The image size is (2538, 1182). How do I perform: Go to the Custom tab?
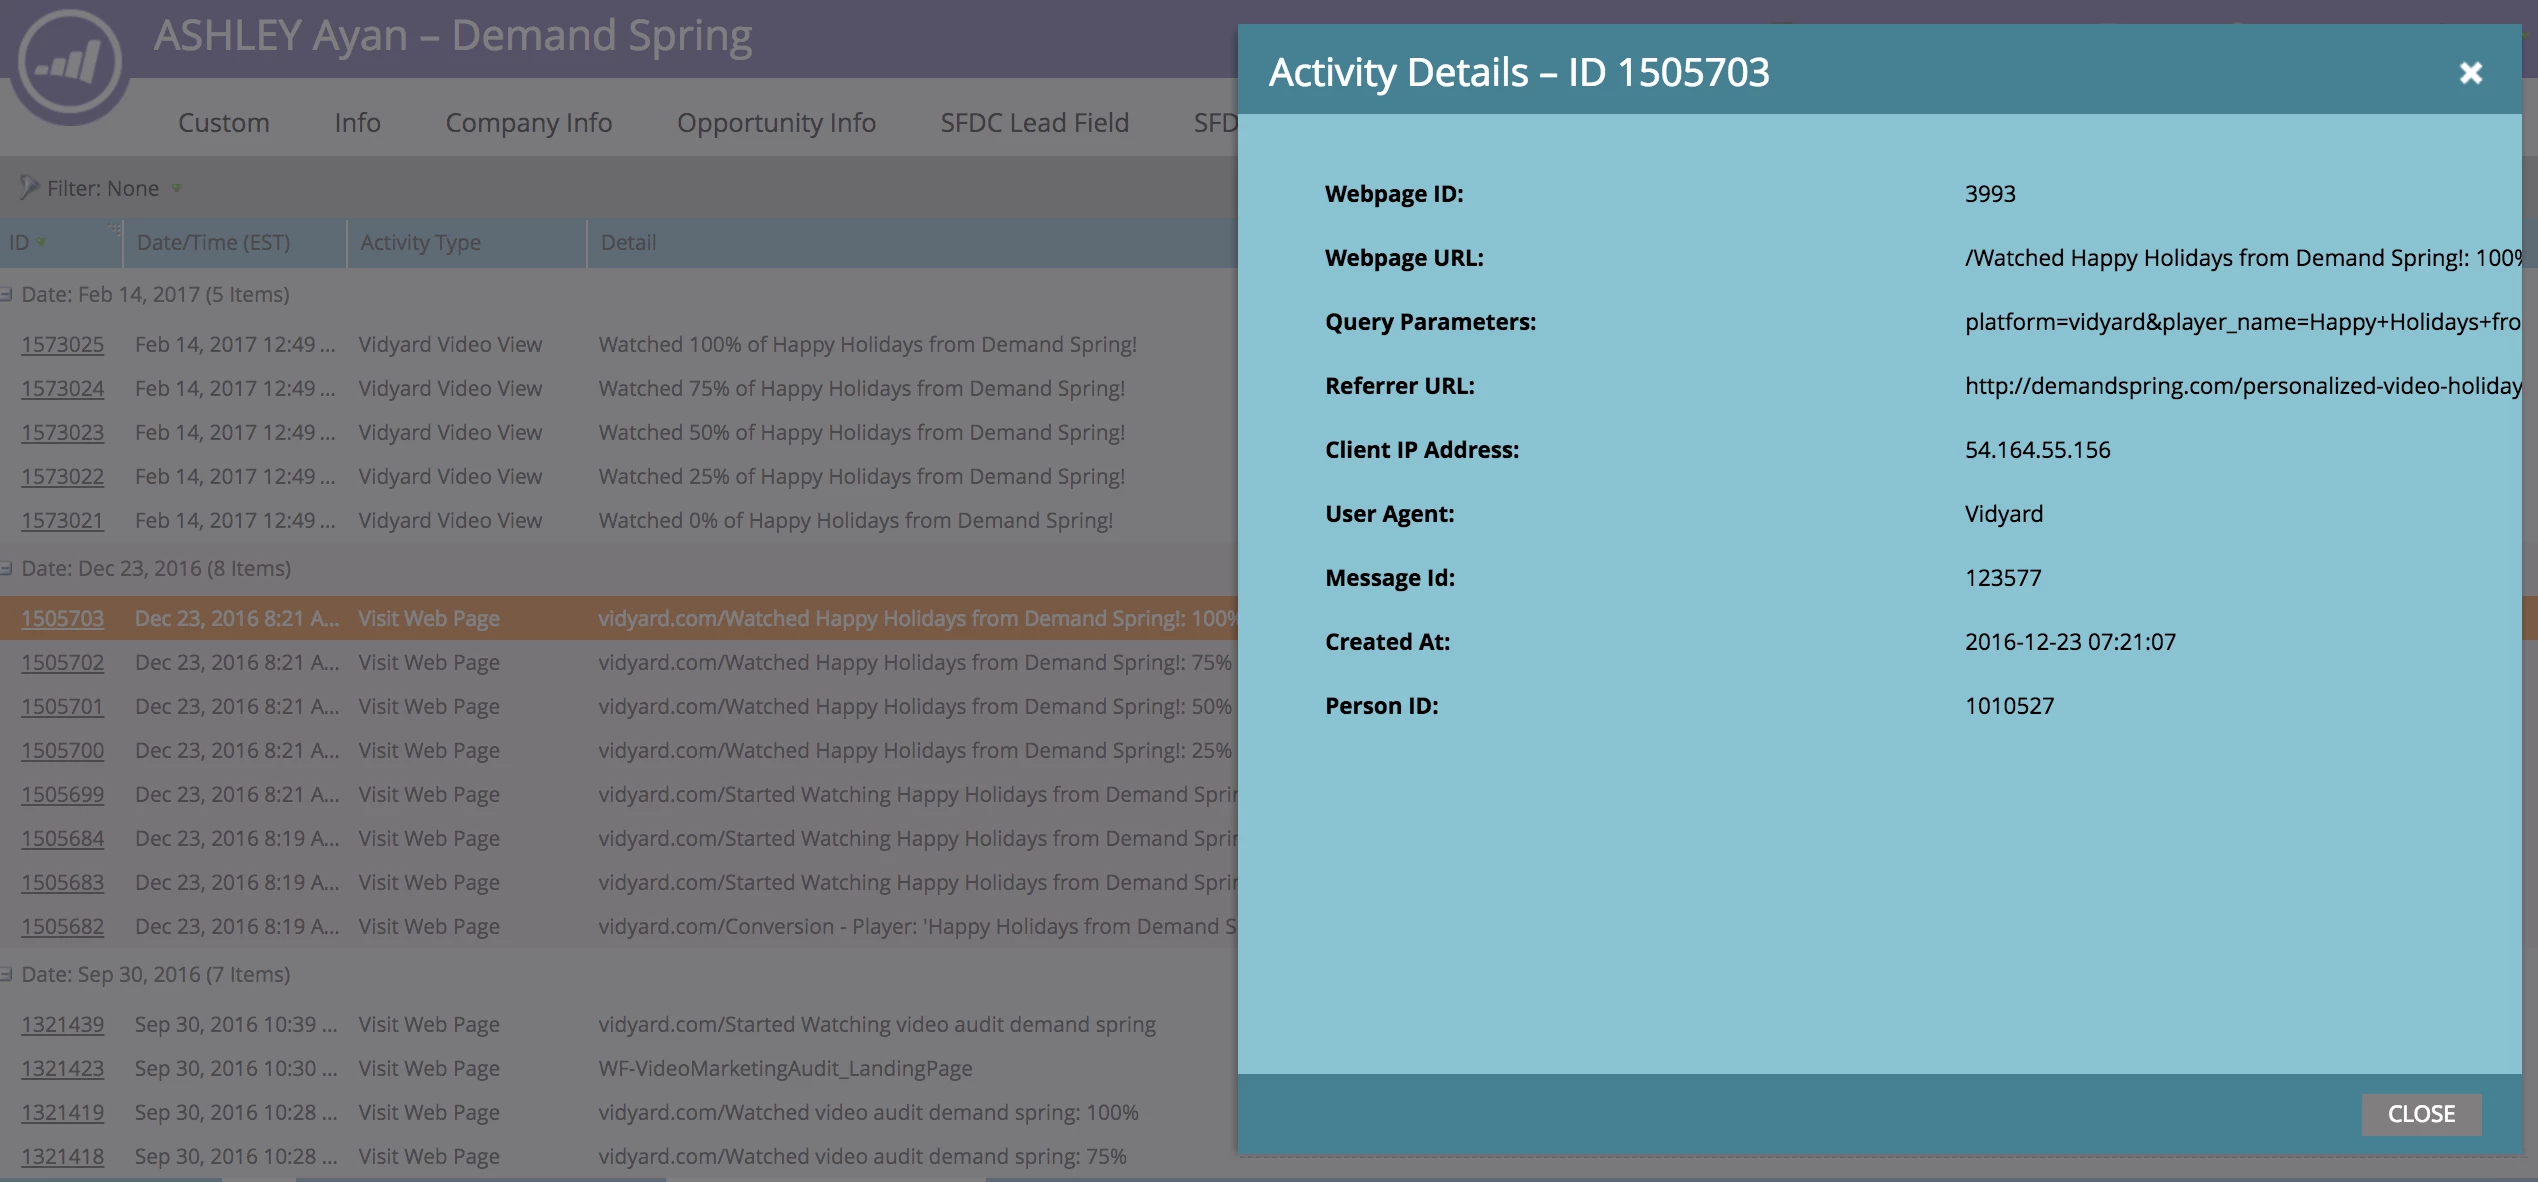point(223,122)
